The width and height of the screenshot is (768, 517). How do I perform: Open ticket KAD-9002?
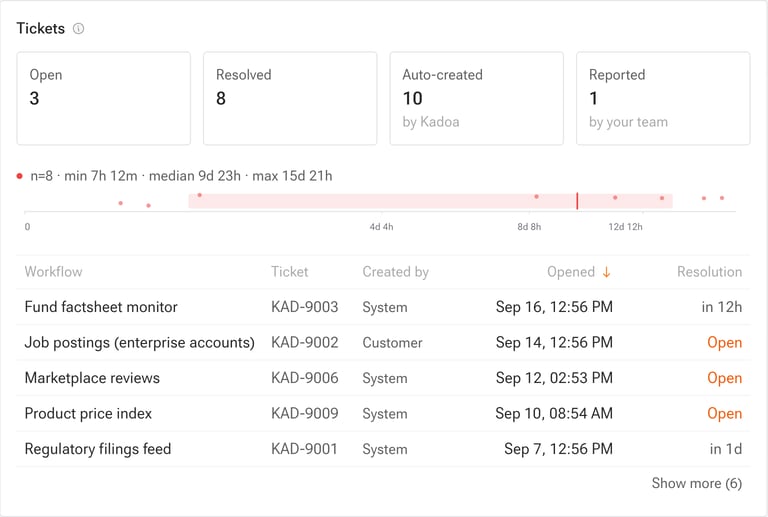pos(305,343)
